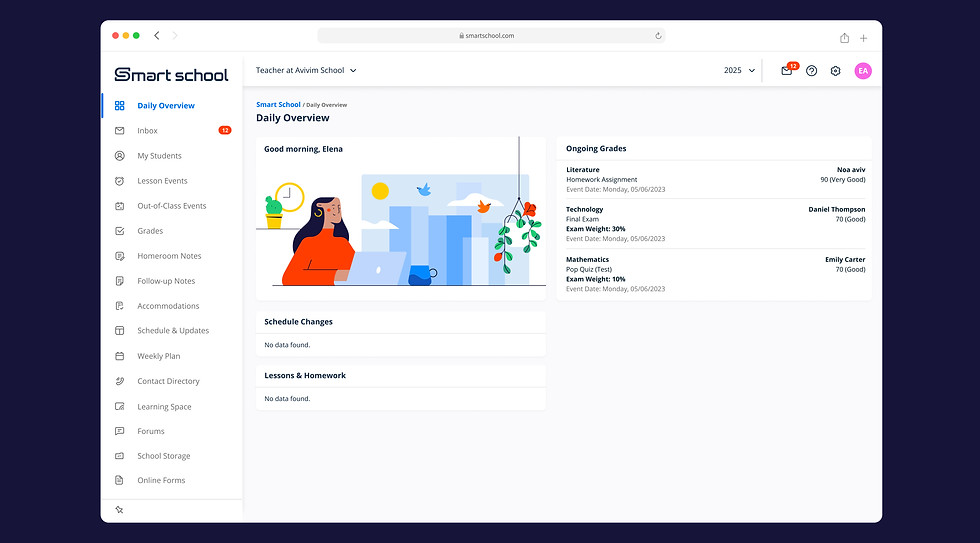This screenshot has height=543, width=980.
Task: Open the 2025 year dropdown
Action: (x=739, y=71)
